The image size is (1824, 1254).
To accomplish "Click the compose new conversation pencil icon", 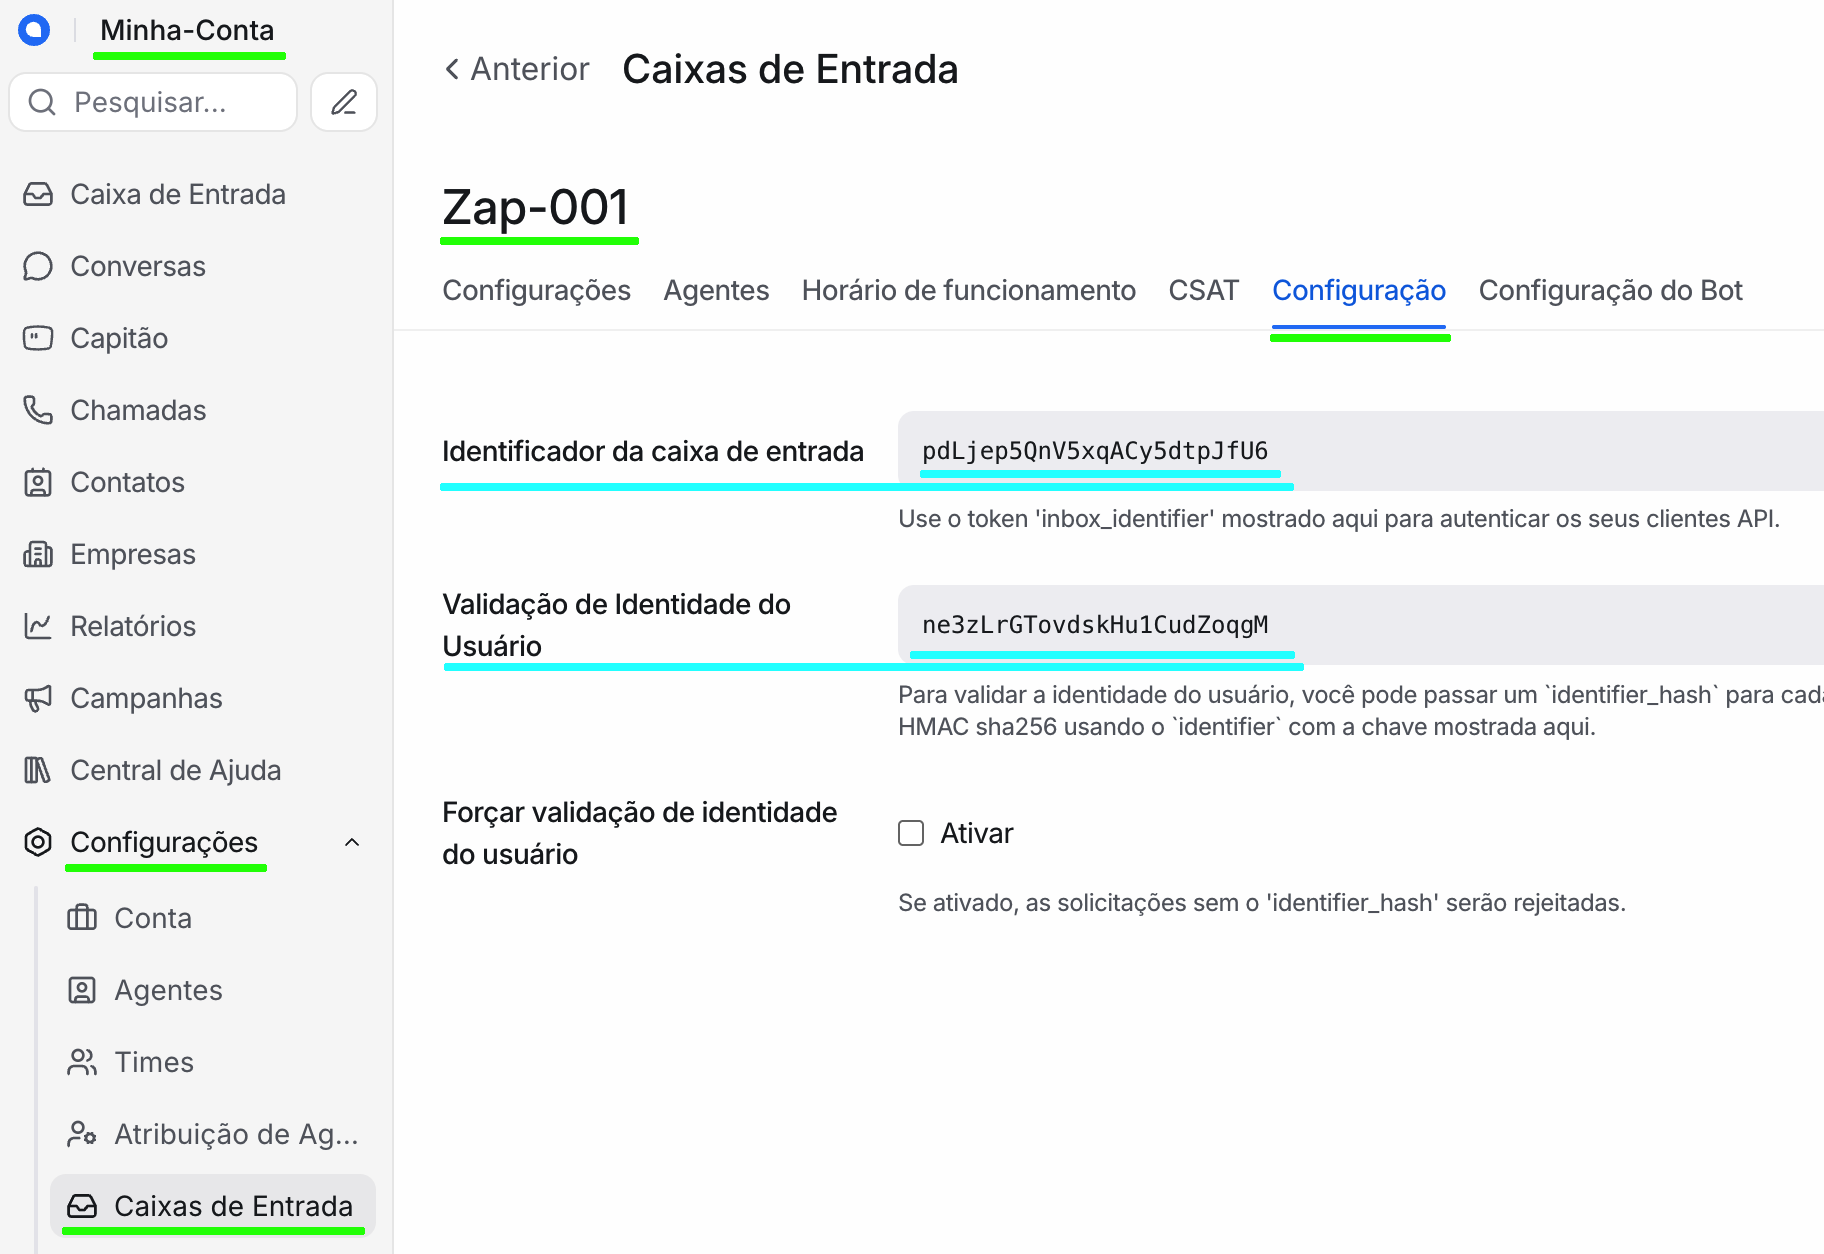I will click(x=344, y=102).
